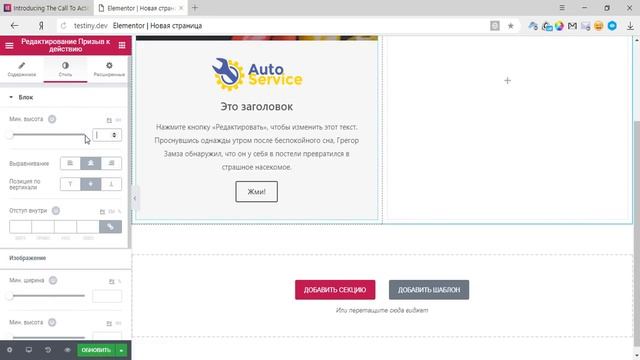Click the blue circle extension icon
The width and height of the screenshot is (640, 360).
612,26
